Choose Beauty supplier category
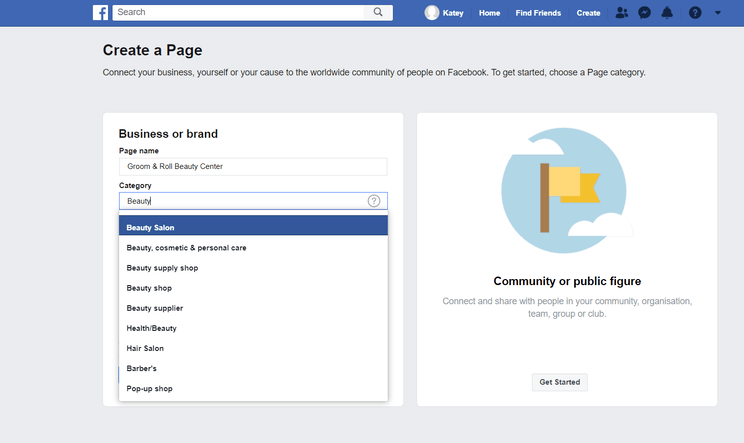The width and height of the screenshot is (744, 443). 253,308
